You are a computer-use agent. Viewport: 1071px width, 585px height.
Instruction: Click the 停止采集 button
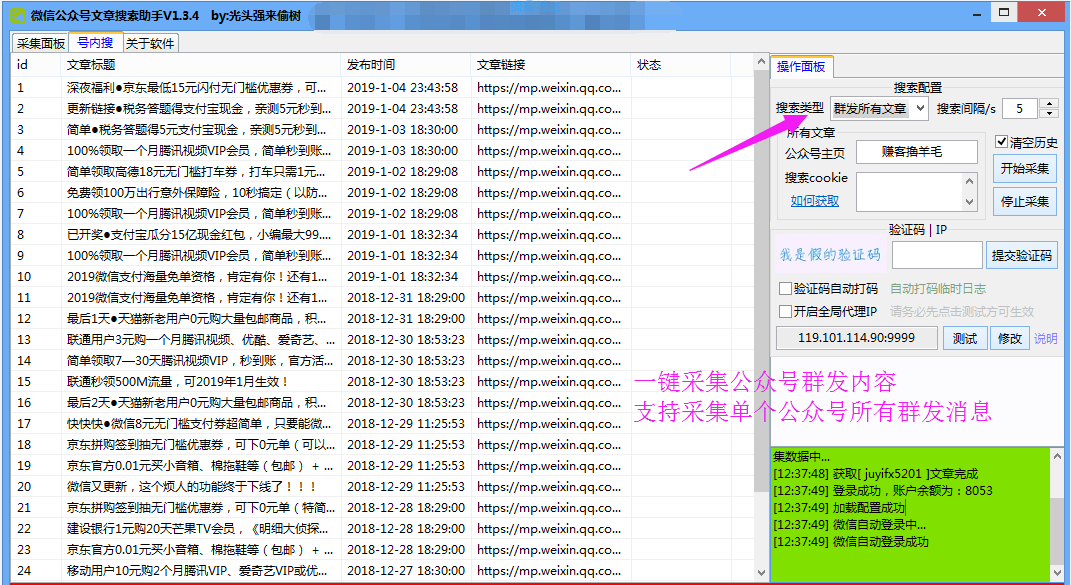(1025, 202)
